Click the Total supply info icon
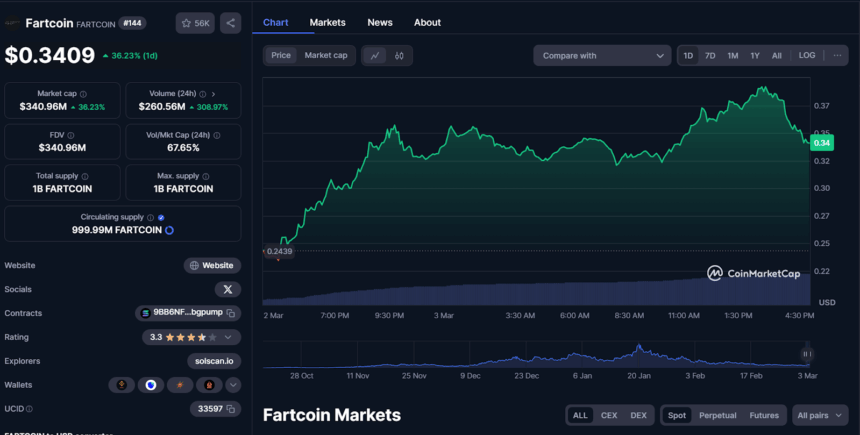 coord(85,176)
